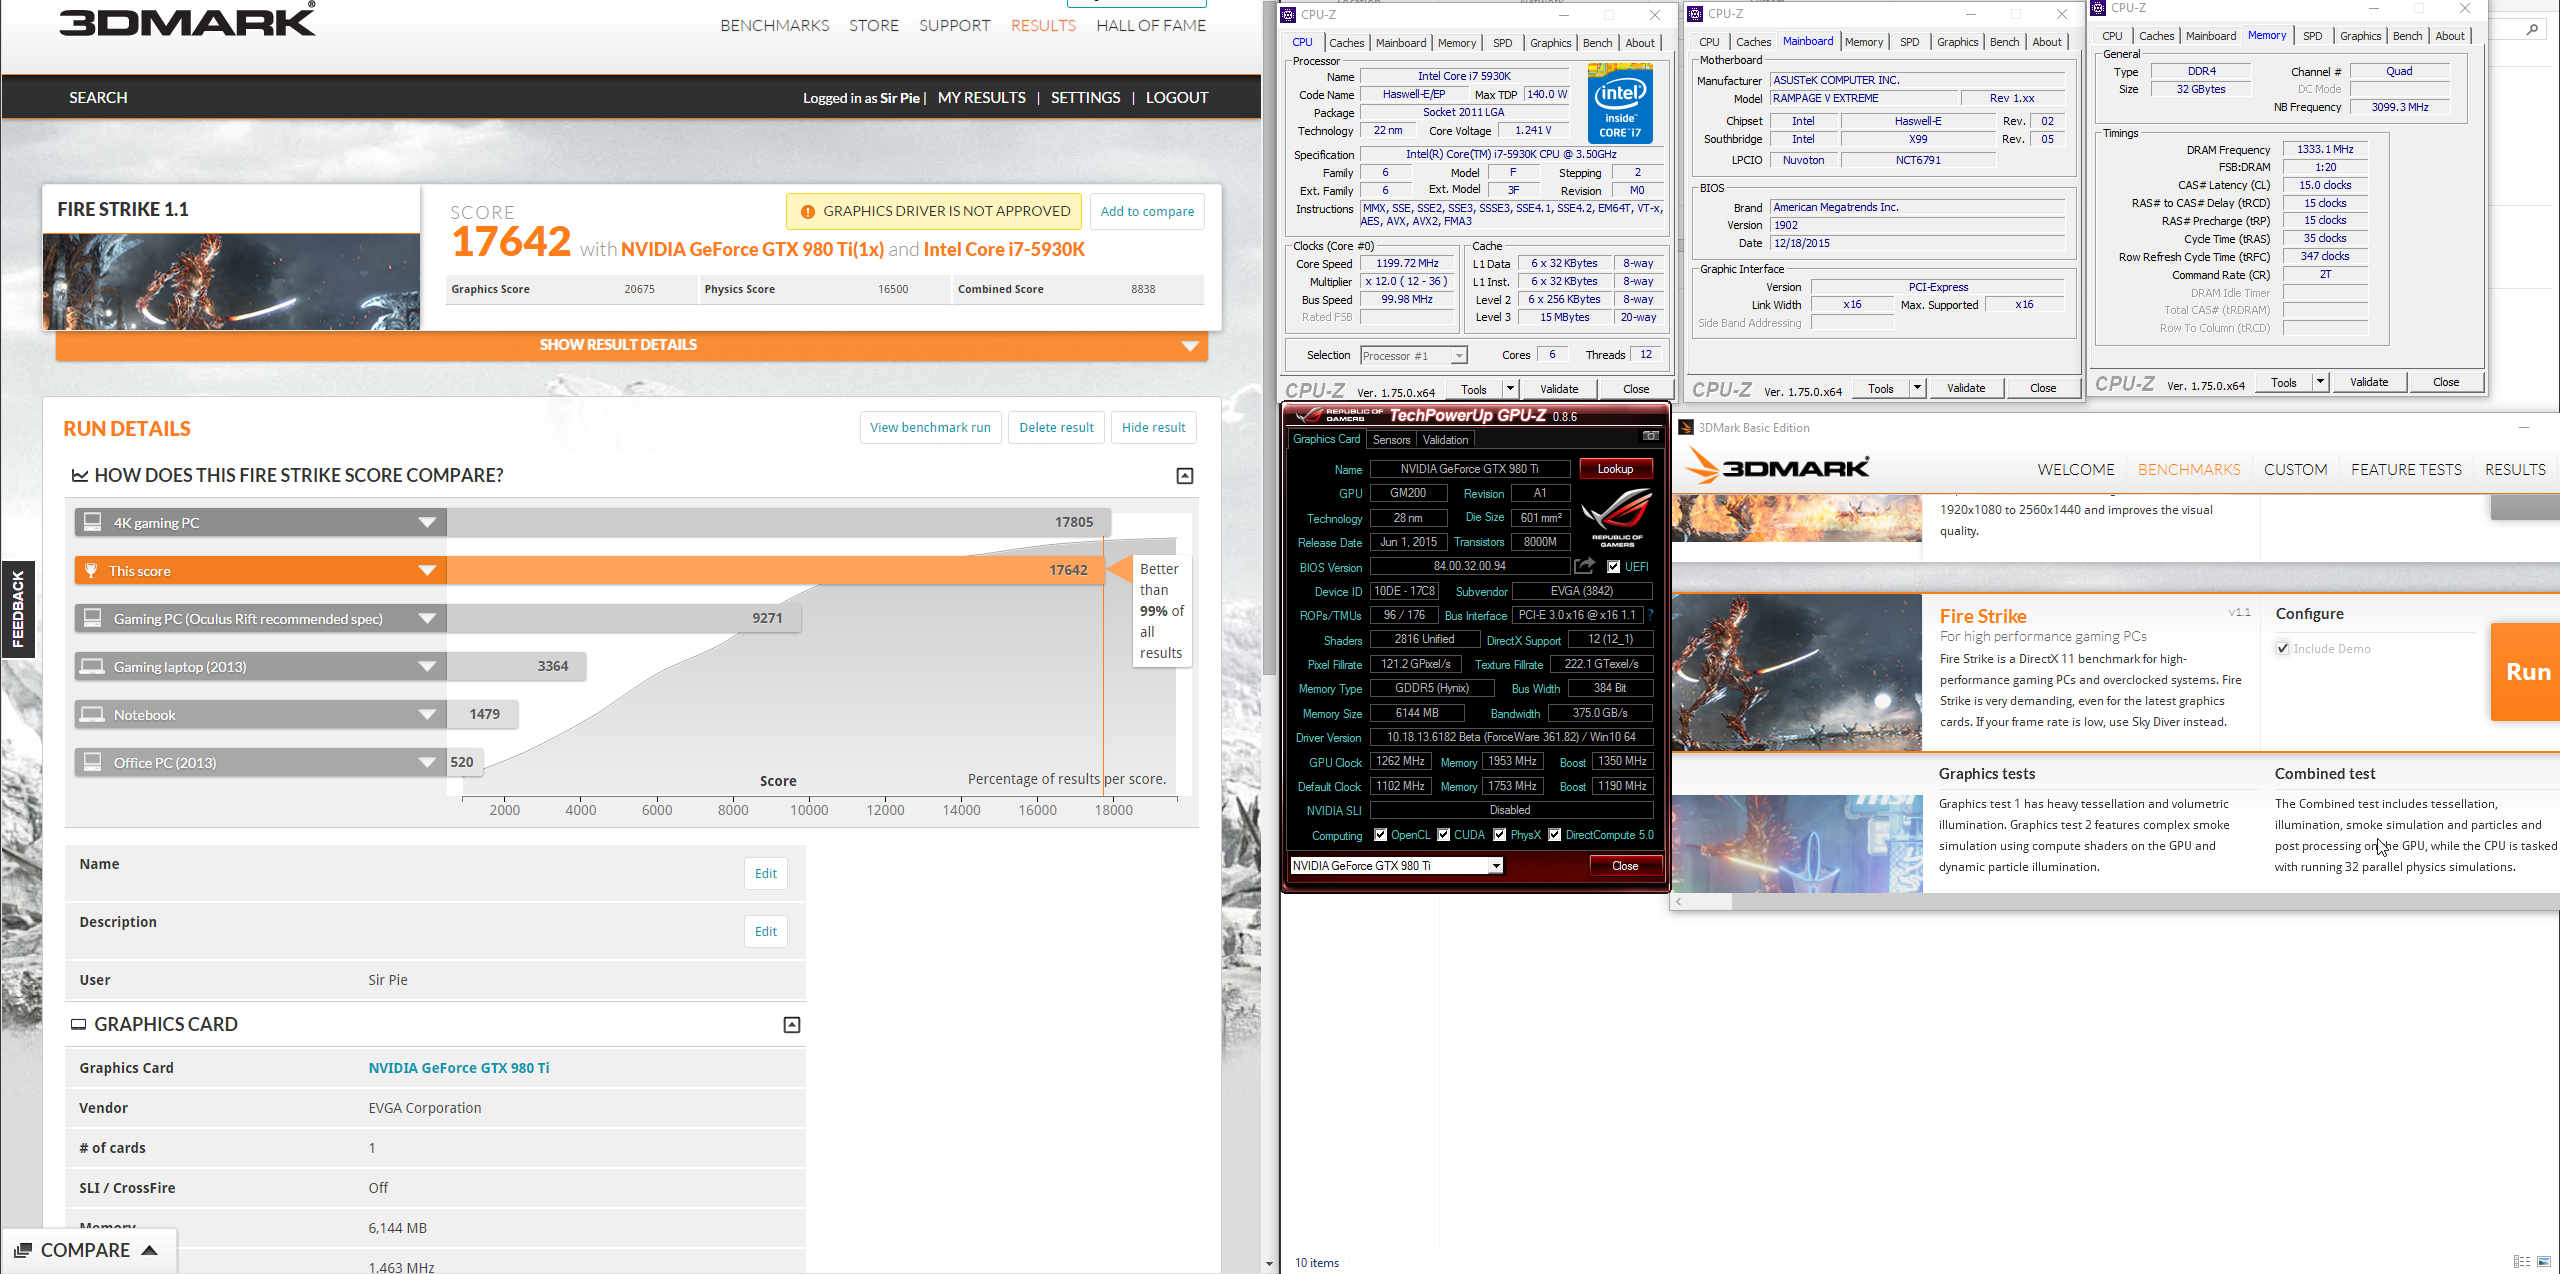This screenshot has width=2560, height=1274.
Task: Click the 3DMark Basic Edition app logo
Action: pyautogui.click(x=1777, y=467)
